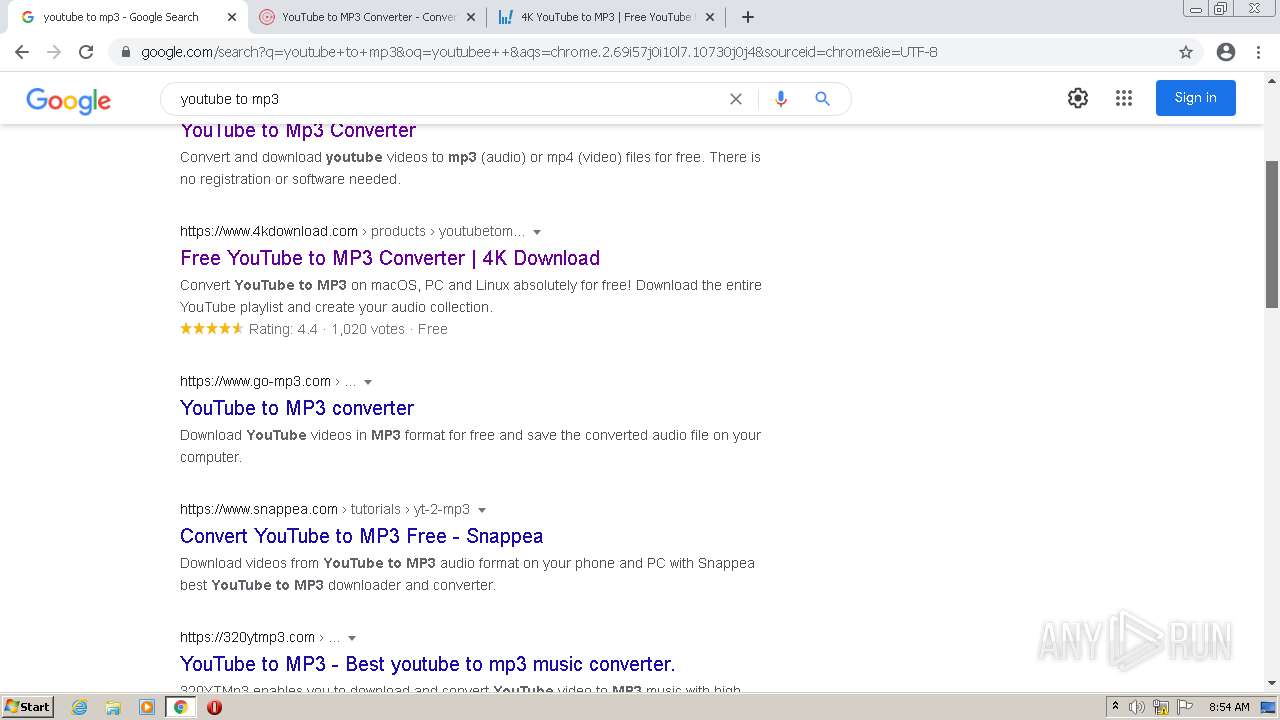Switch to the '4K YouTube to MP3' tab
This screenshot has height=720, width=1280.
point(605,17)
